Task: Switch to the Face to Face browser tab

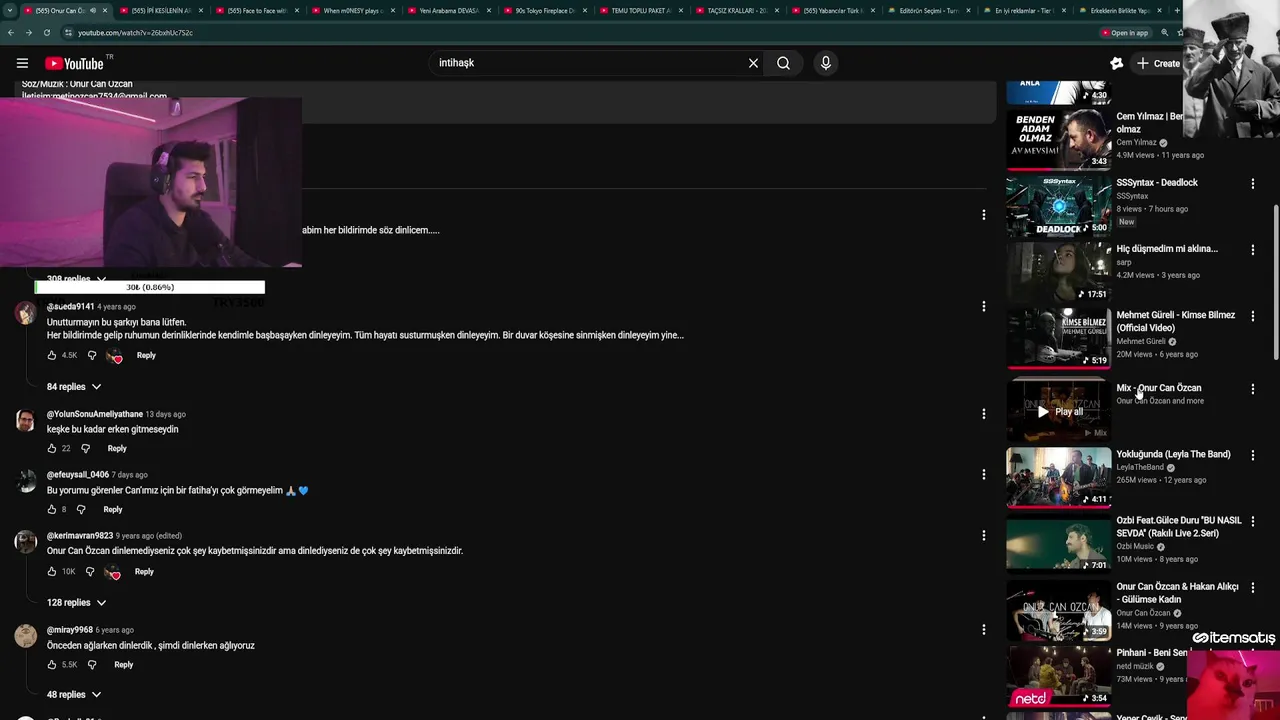Action: (x=256, y=11)
